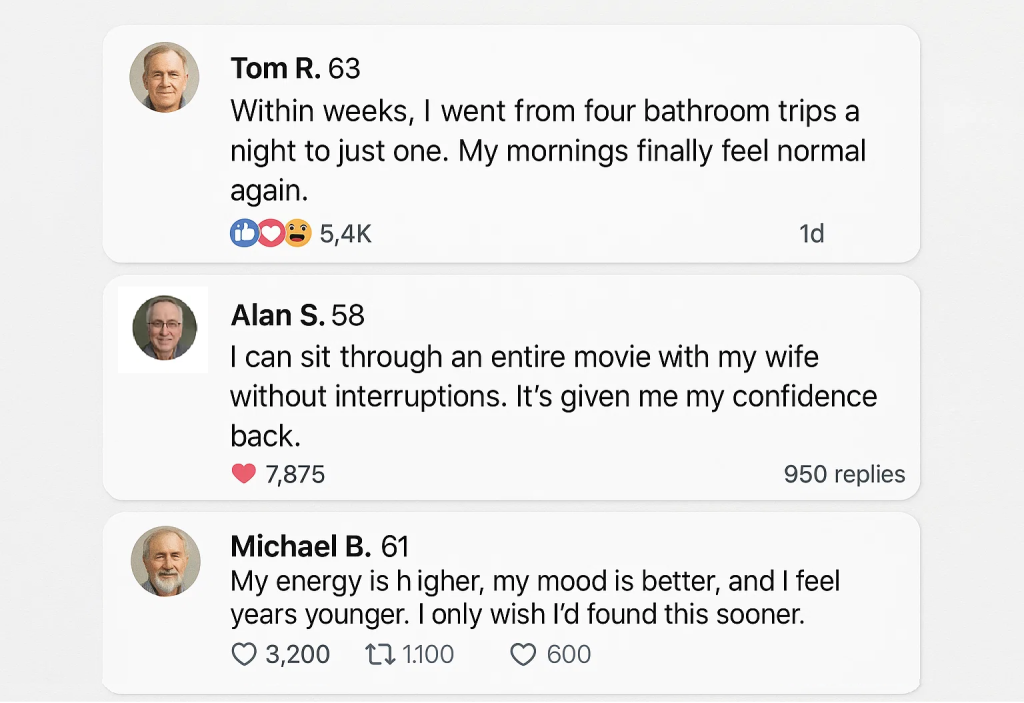1024x703 pixels.
Task: Open Tom R.'s profile picture
Action: [x=165, y=77]
